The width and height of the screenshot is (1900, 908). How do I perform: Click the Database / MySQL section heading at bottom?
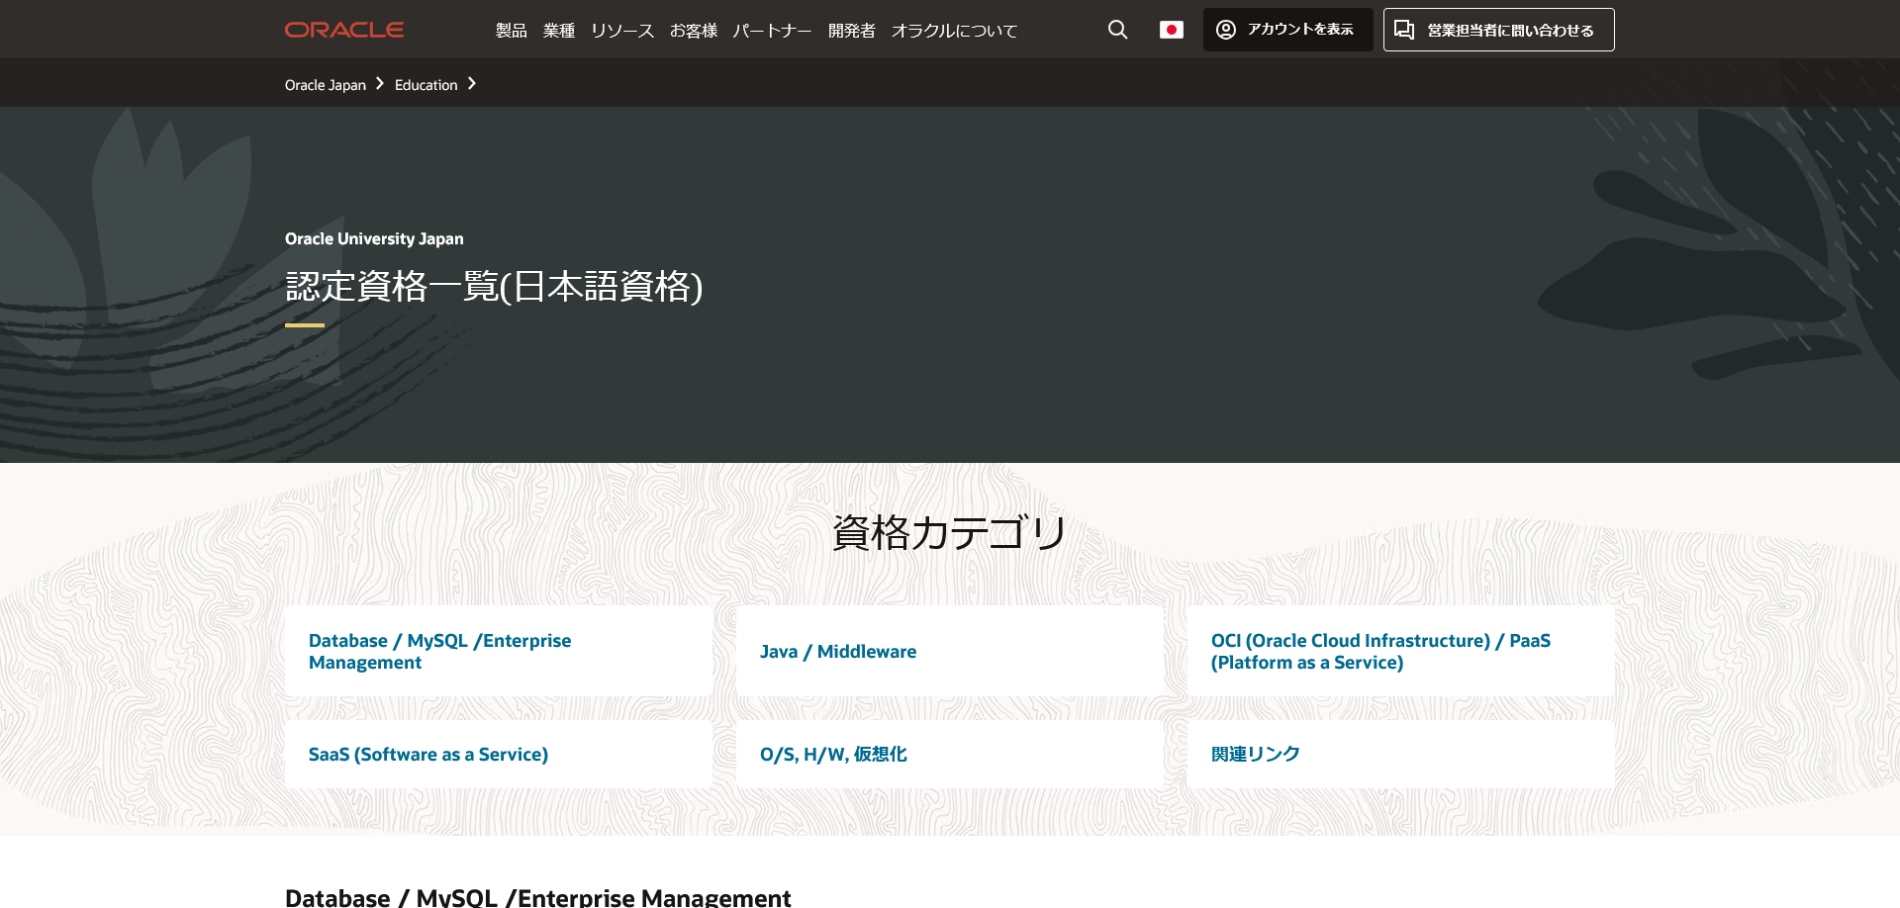(x=538, y=897)
